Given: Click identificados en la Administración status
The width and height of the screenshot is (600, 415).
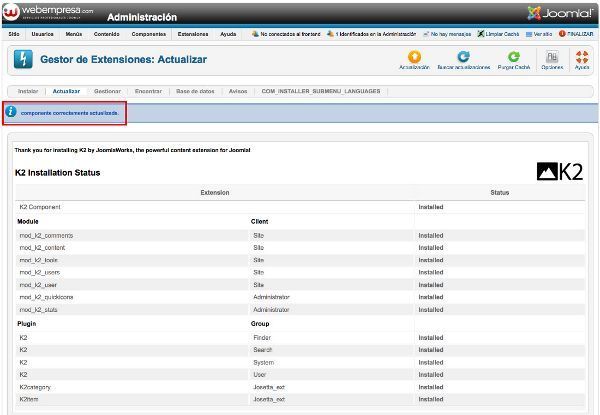Looking at the screenshot, I should tap(372, 34).
